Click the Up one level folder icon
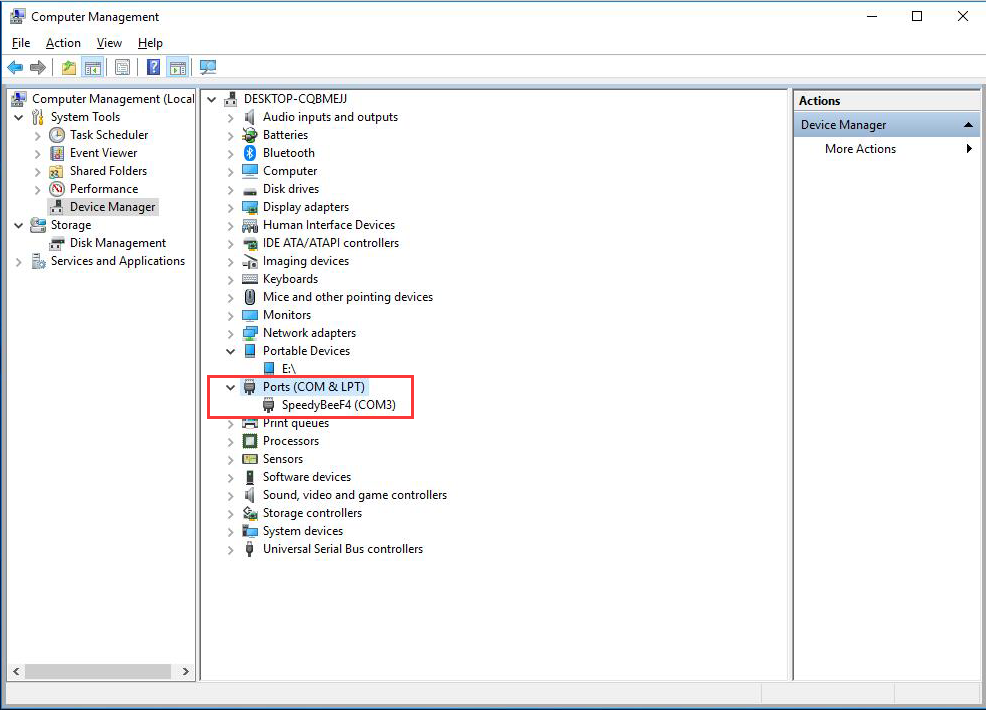 tap(68, 68)
